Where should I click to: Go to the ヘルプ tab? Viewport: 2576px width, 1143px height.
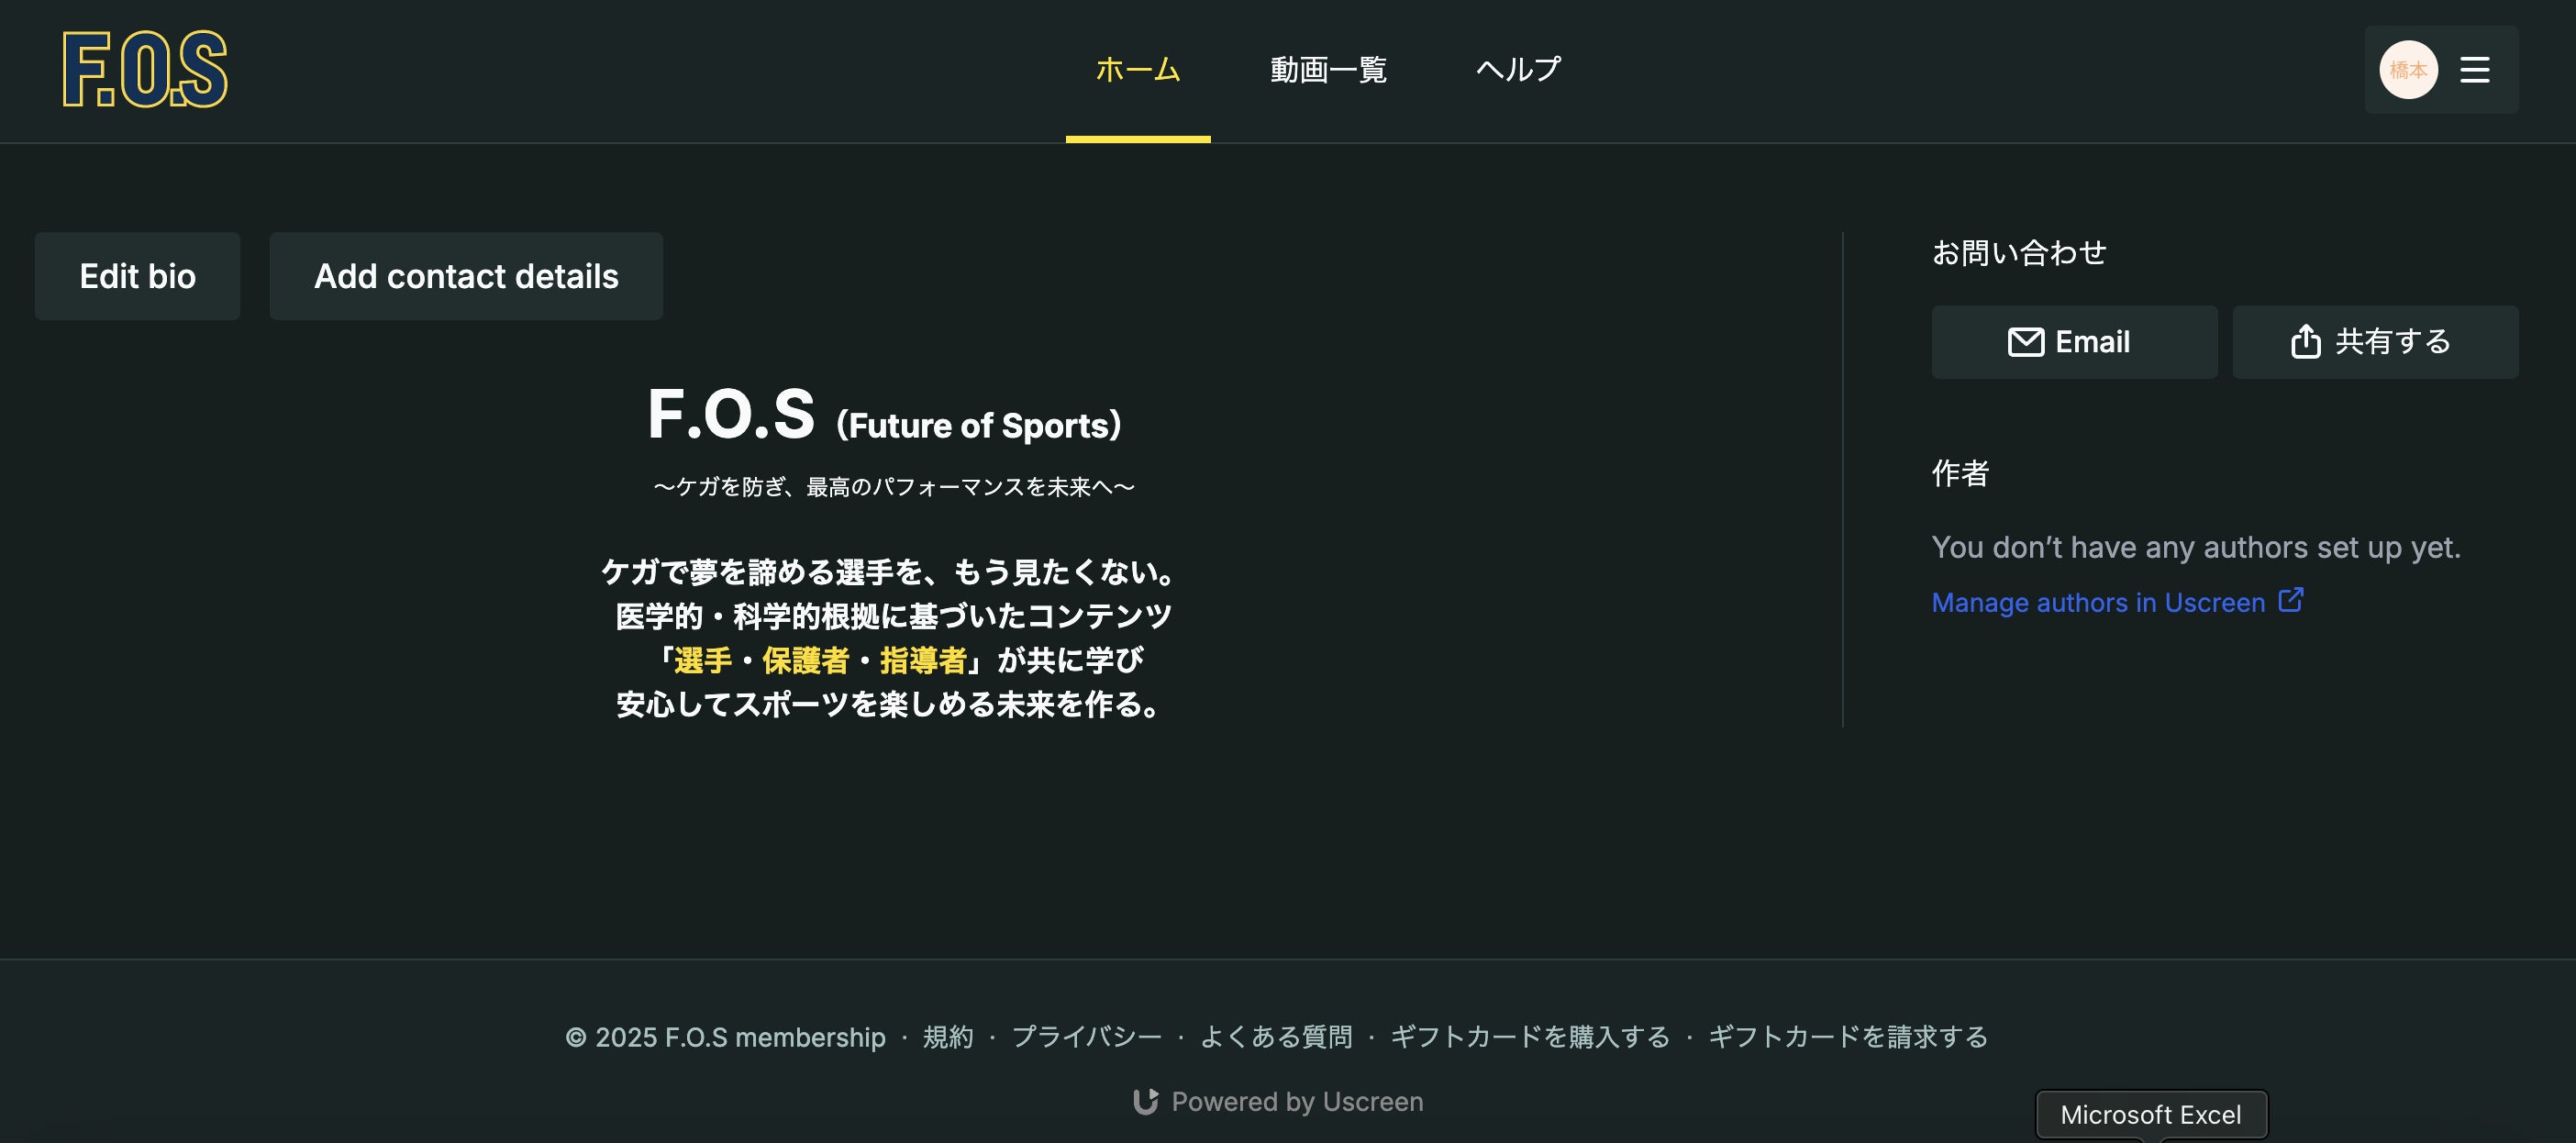tap(1517, 69)
